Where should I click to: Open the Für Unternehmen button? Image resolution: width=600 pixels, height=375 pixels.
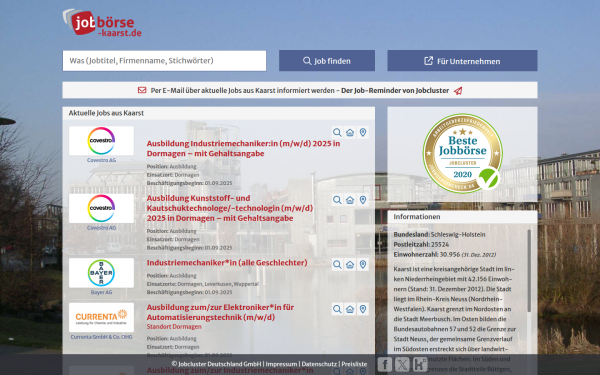point(462,61)
